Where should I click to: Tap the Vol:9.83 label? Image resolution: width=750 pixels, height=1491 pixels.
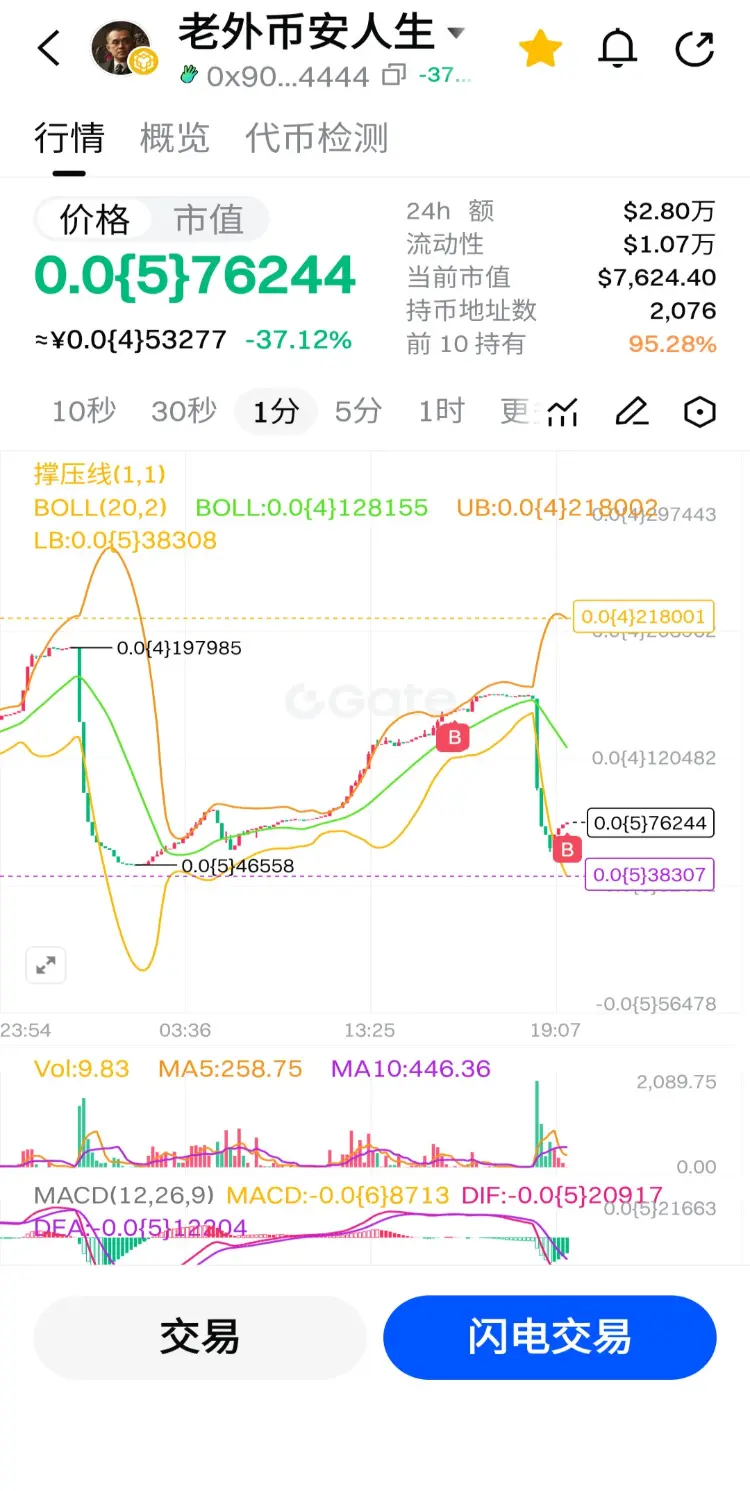[x=82, y=1068]
